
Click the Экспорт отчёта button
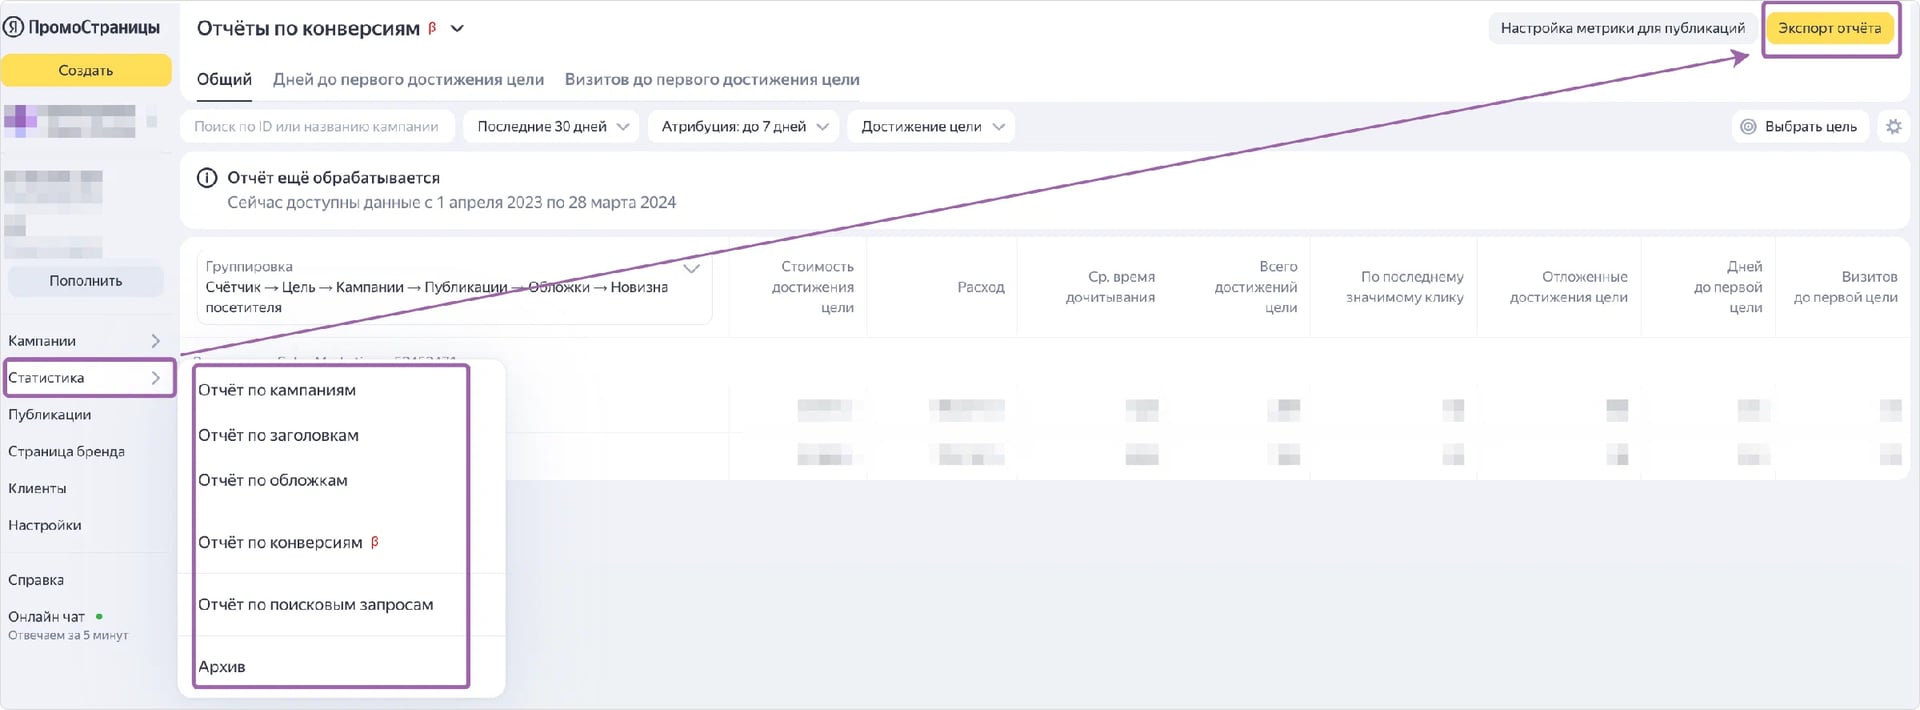pyautogui.click(x=1829, y=28)
